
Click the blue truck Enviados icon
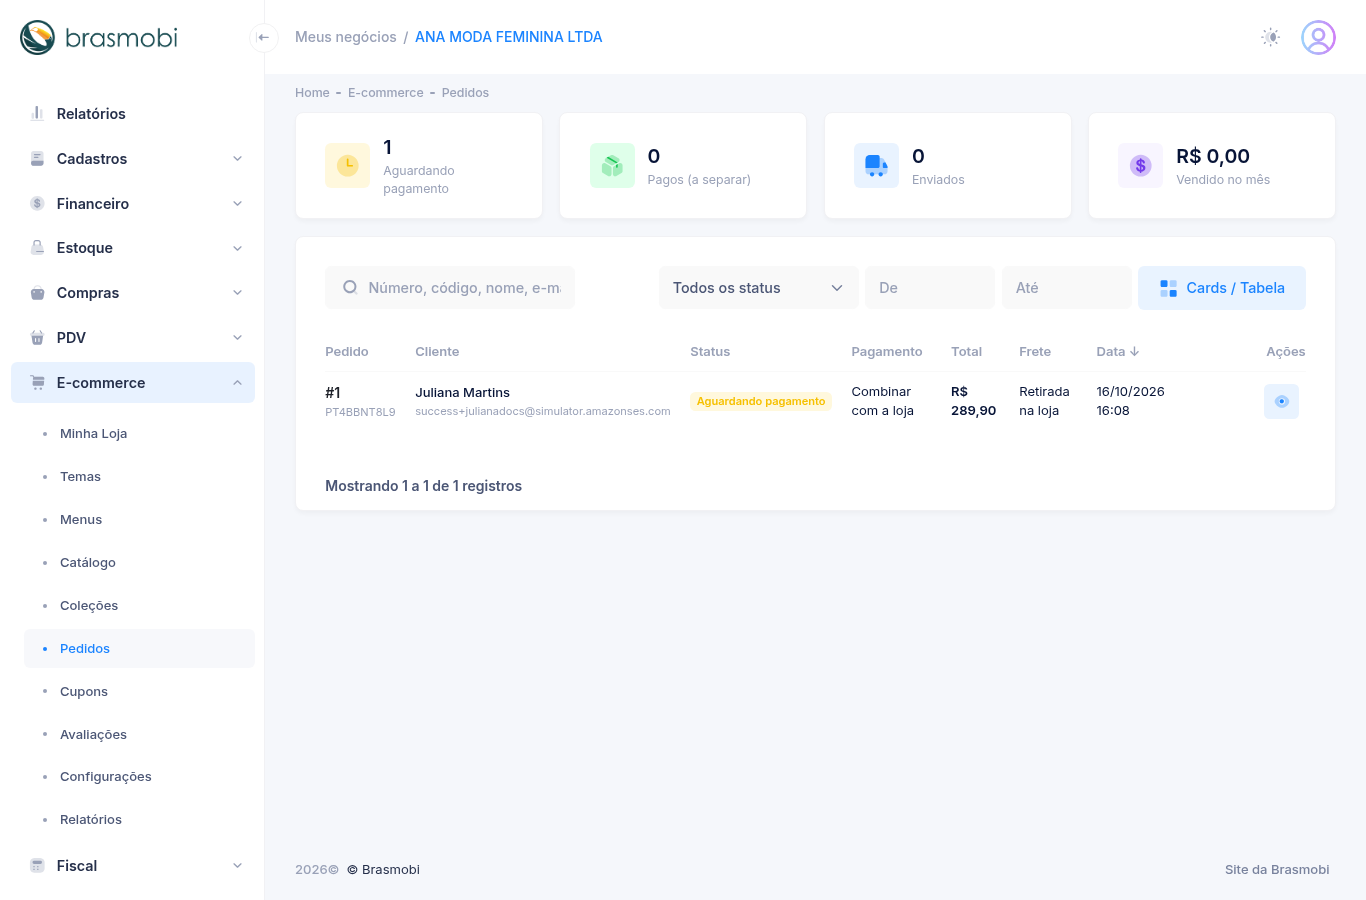pyautogui.click(x=876, y=165)
